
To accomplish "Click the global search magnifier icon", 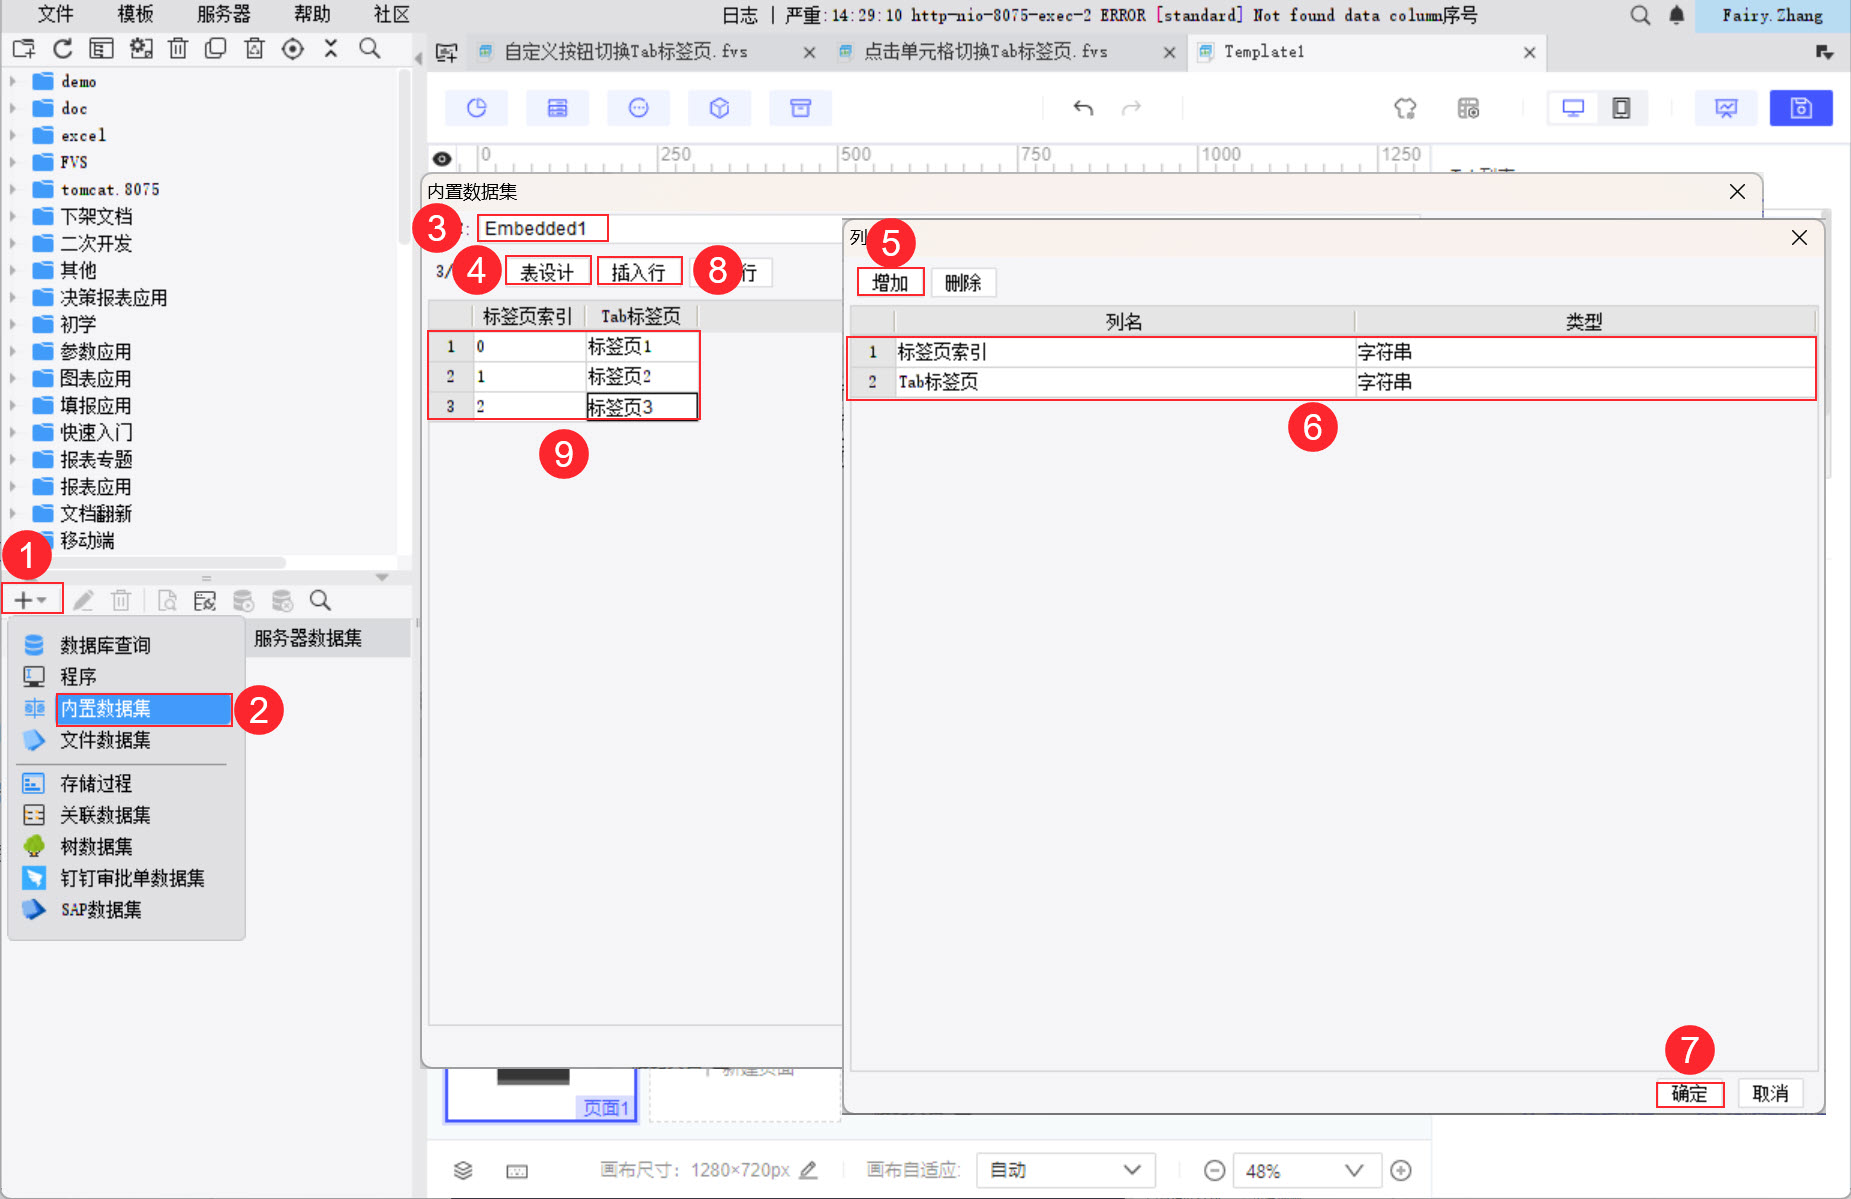I will coord(1640,15).
